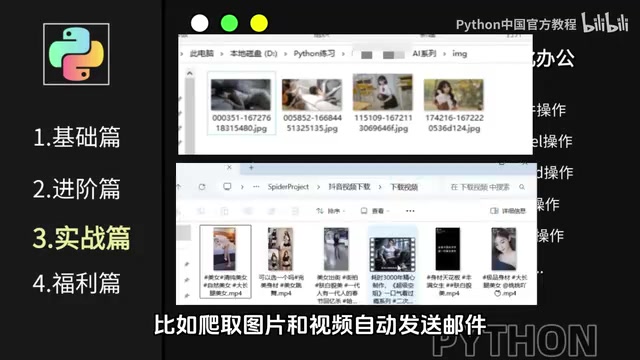Click the up-arrow navigation icon in the lower explorer
640x360 pixels.
tap(179, 187)
